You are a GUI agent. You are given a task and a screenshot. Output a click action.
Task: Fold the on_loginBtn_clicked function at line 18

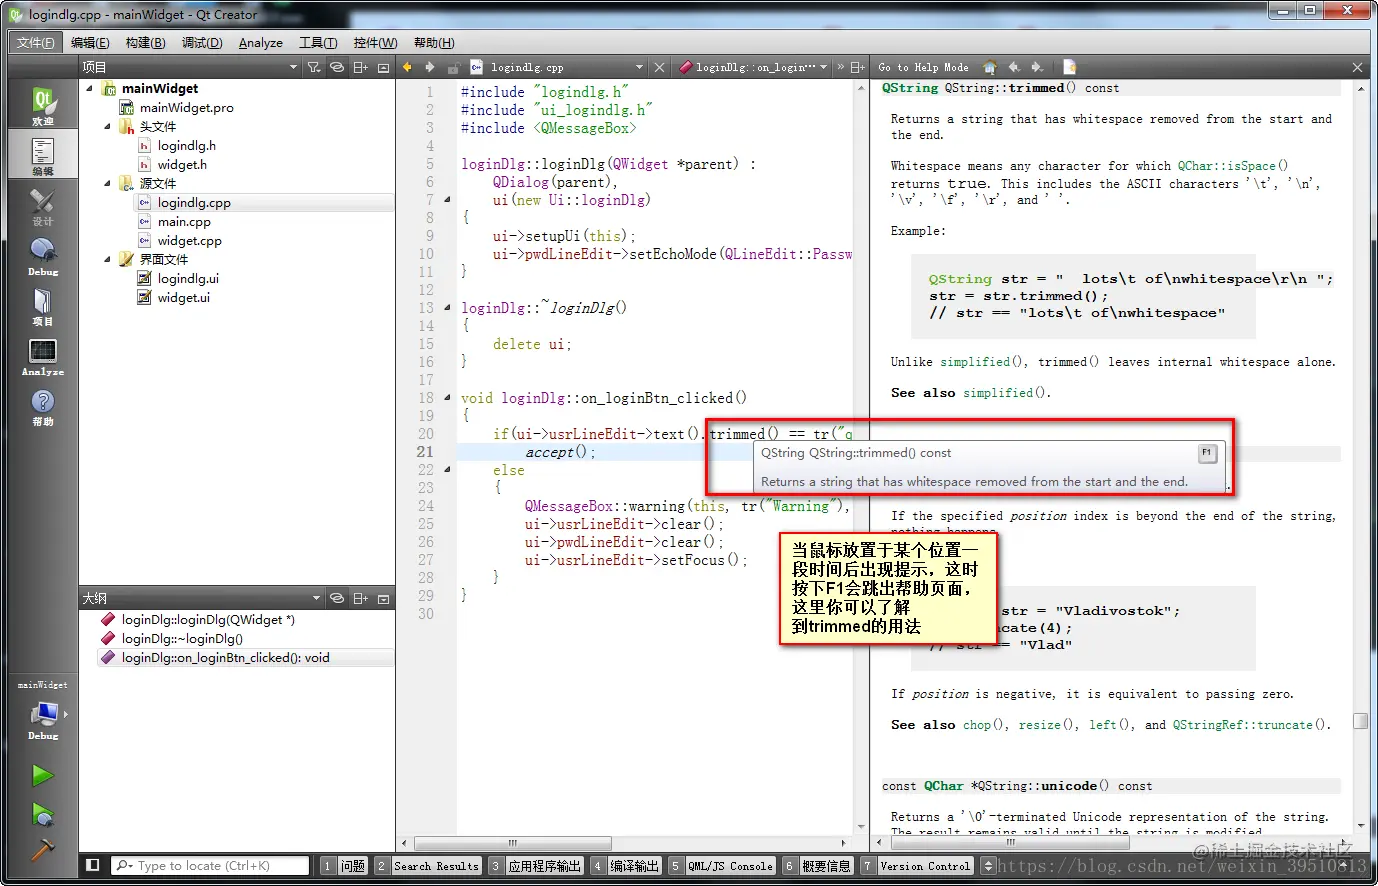(448, 398)
